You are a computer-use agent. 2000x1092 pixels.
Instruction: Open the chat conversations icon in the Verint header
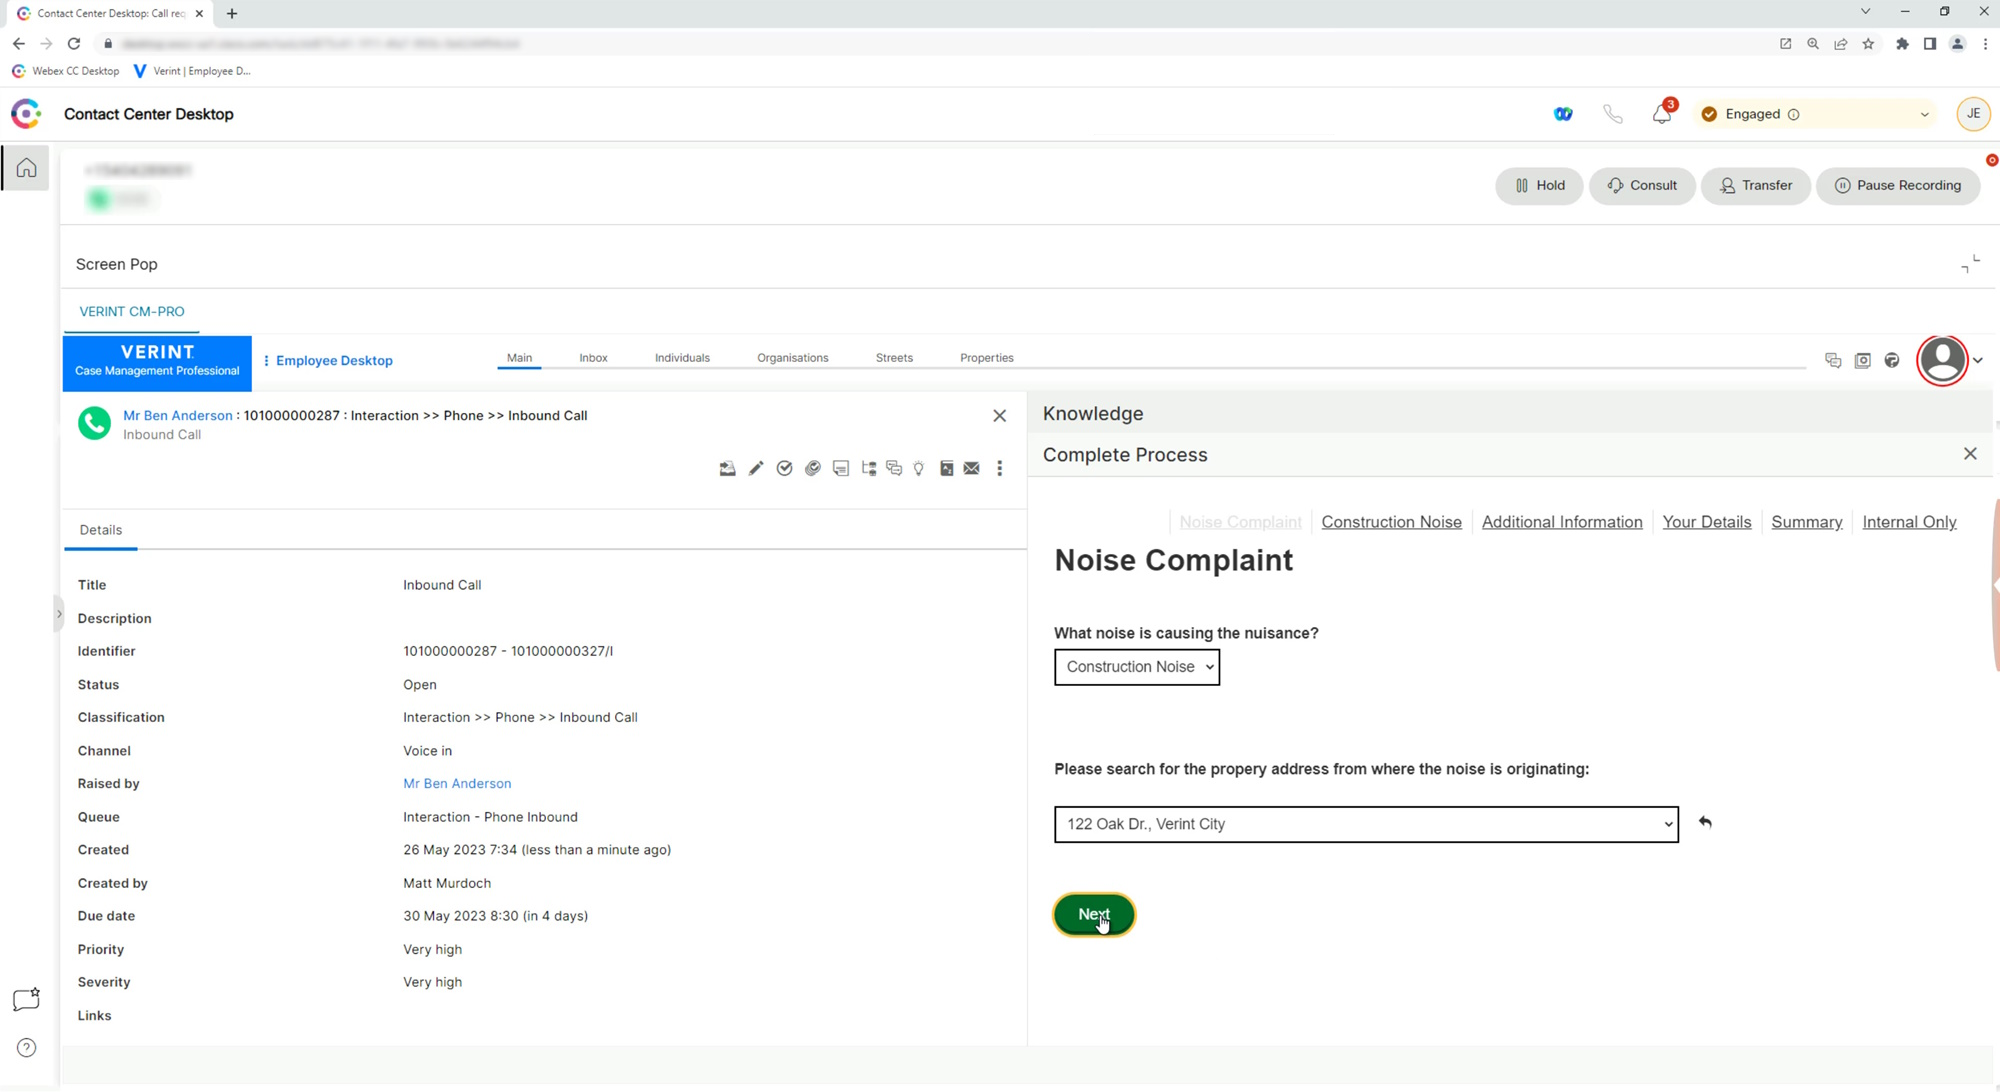[x=1833, y=360]
